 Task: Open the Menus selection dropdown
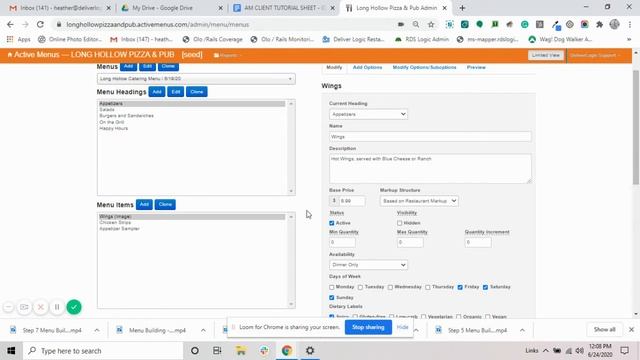coord(196,79)
